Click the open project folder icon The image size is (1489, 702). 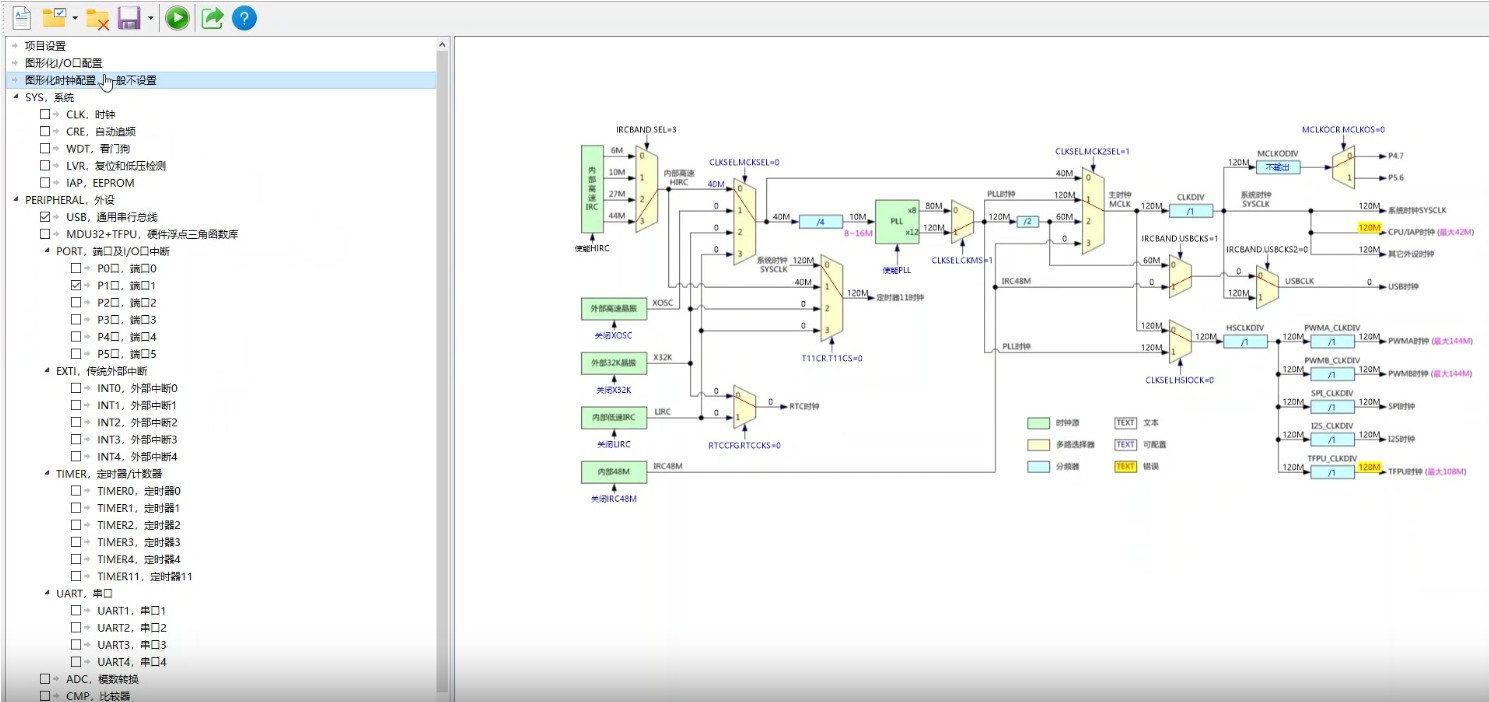pos(54,17)
